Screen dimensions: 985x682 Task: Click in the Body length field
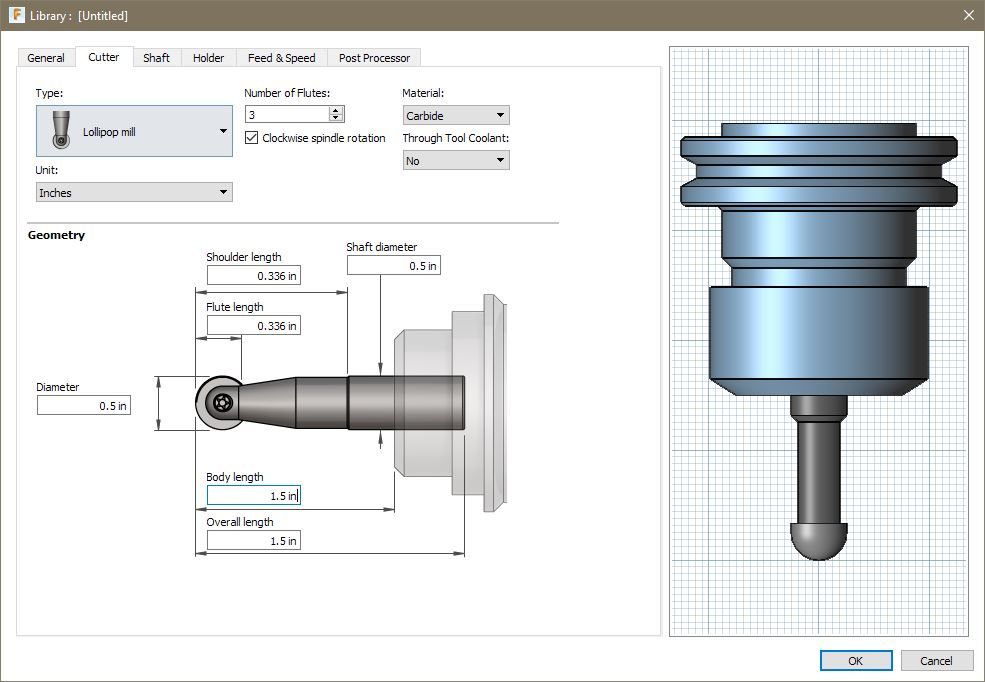tap(254, 495)
